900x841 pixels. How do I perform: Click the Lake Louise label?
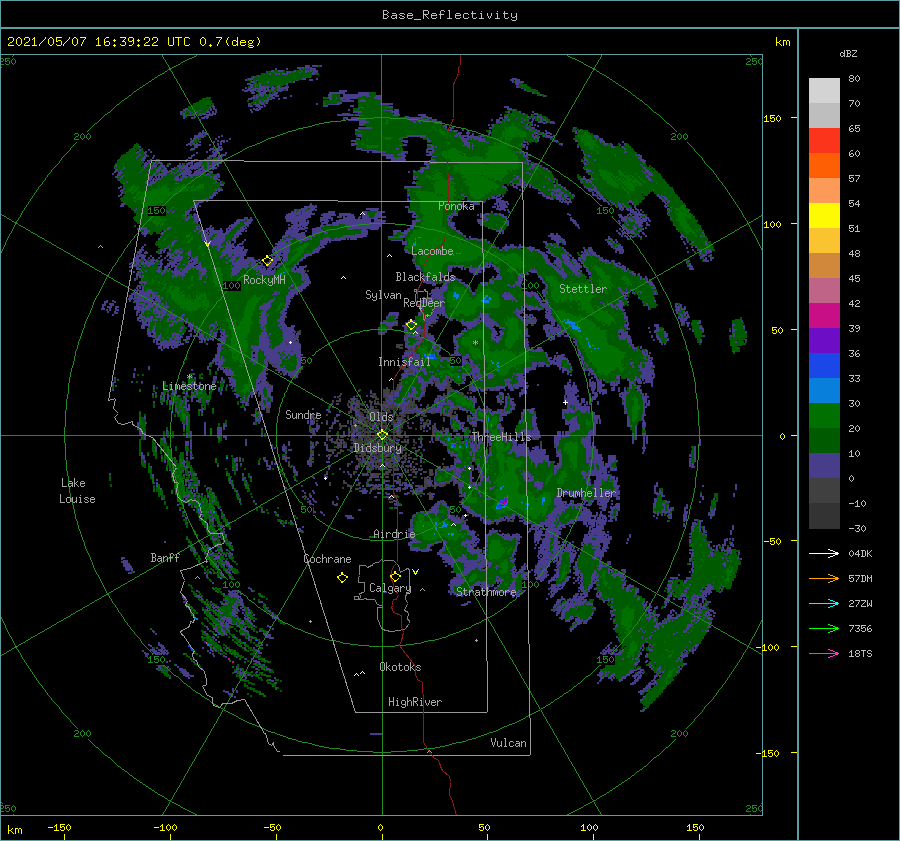click(x=77, y=491)
